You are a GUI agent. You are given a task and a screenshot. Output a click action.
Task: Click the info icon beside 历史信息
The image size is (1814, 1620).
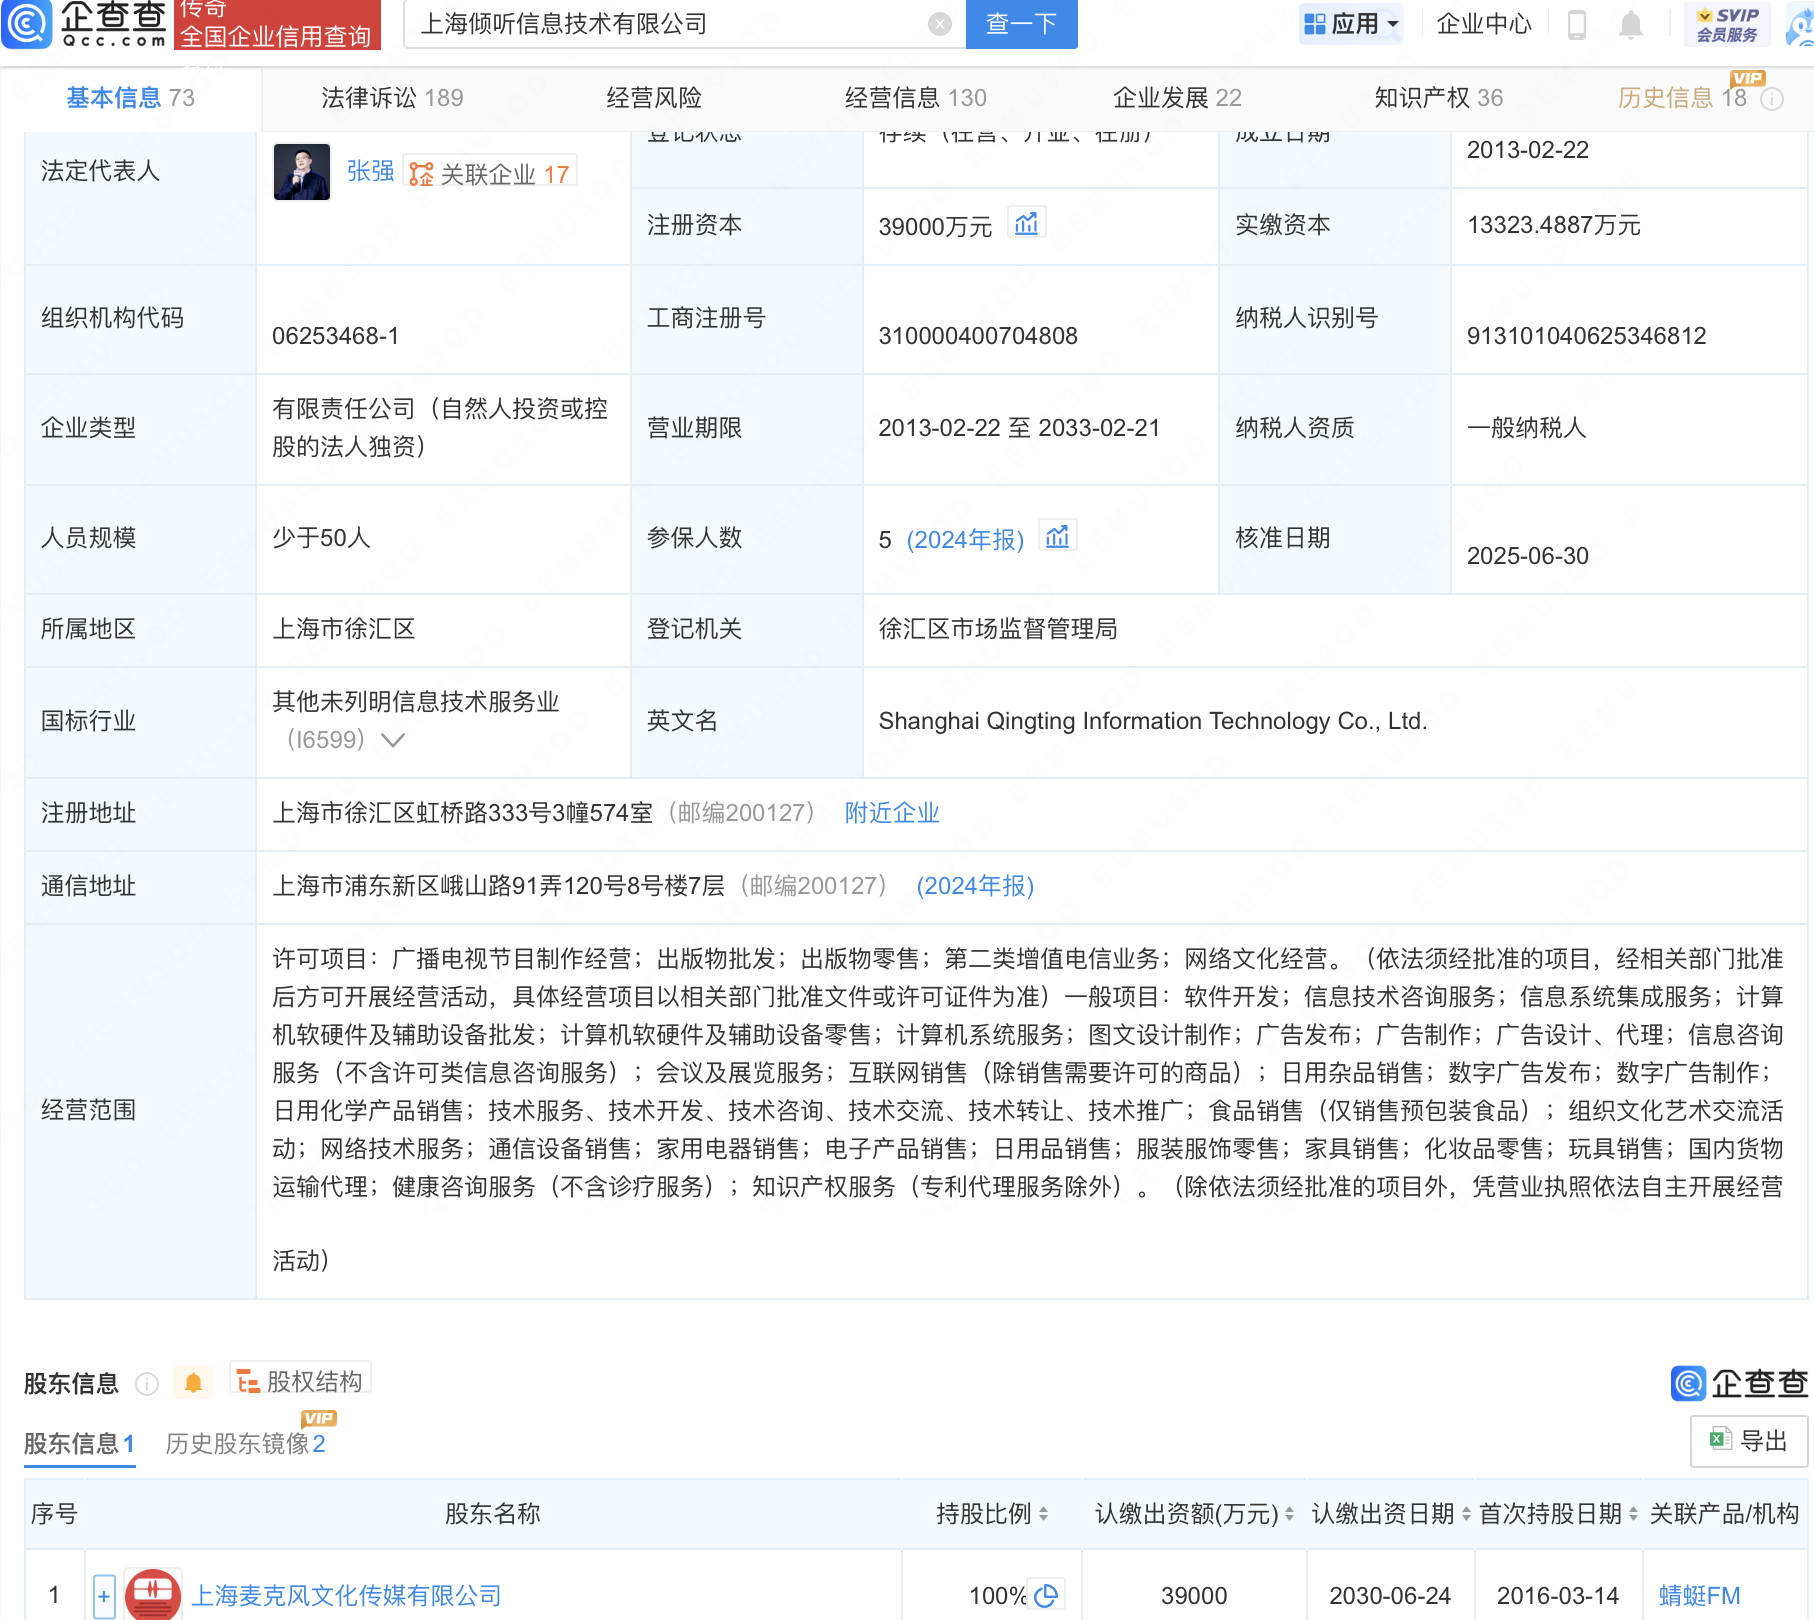click(x=1772, y=99)
